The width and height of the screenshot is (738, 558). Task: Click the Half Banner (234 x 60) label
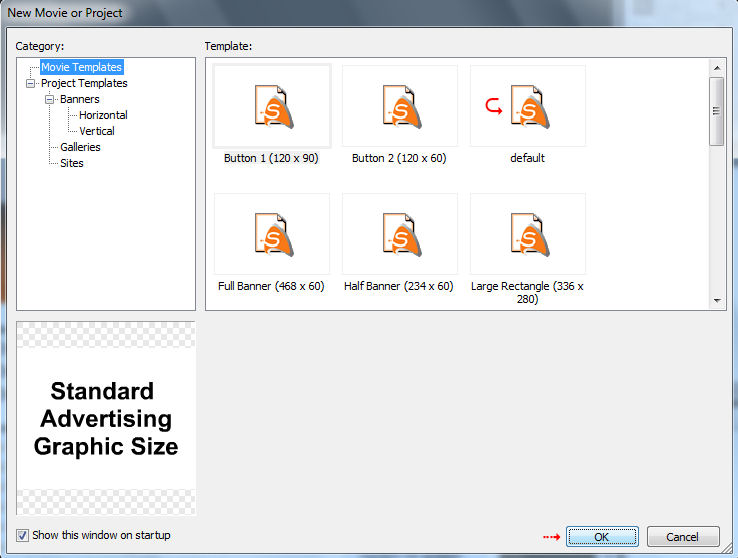(x=399, y=286)
